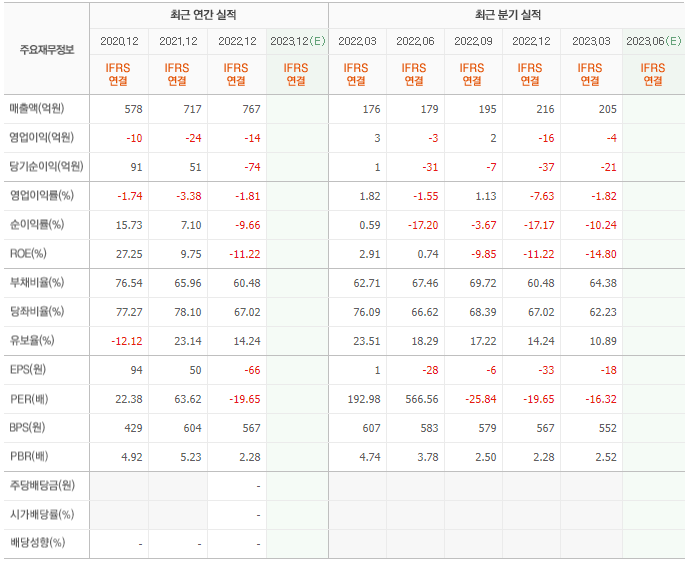Click the PBR value 4.74
The width and height of the screenshot is (691, 564).
pos(370,457)
